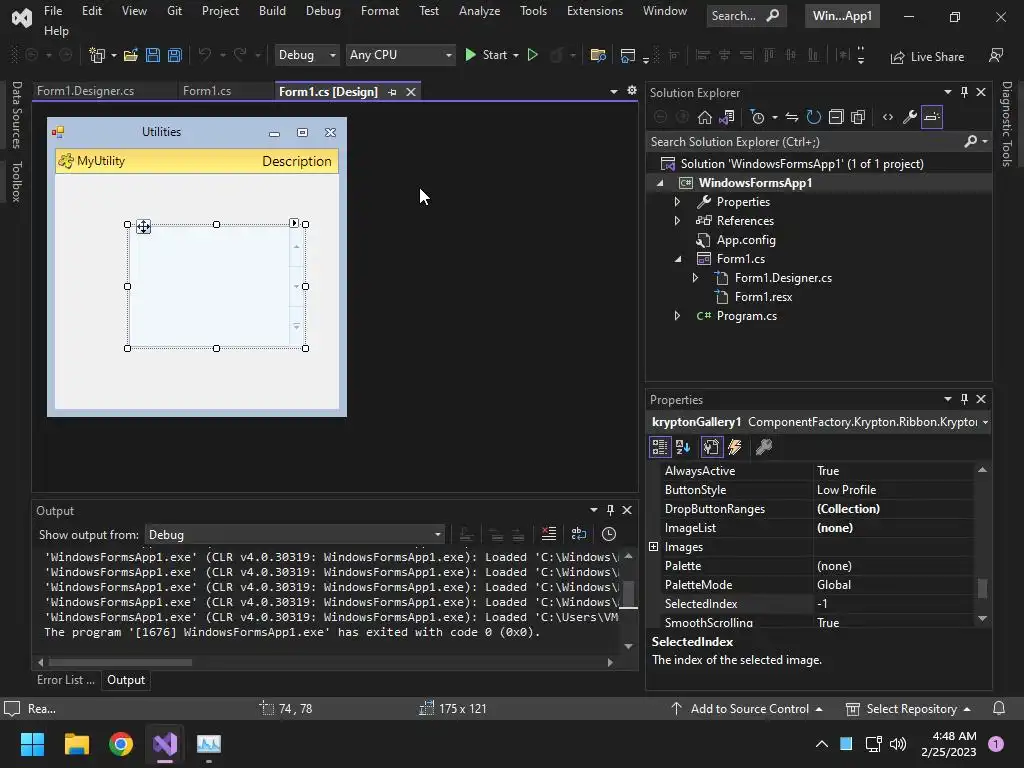
Task: Switch to the Form1.Designer.cs tab
Action: 86,91
